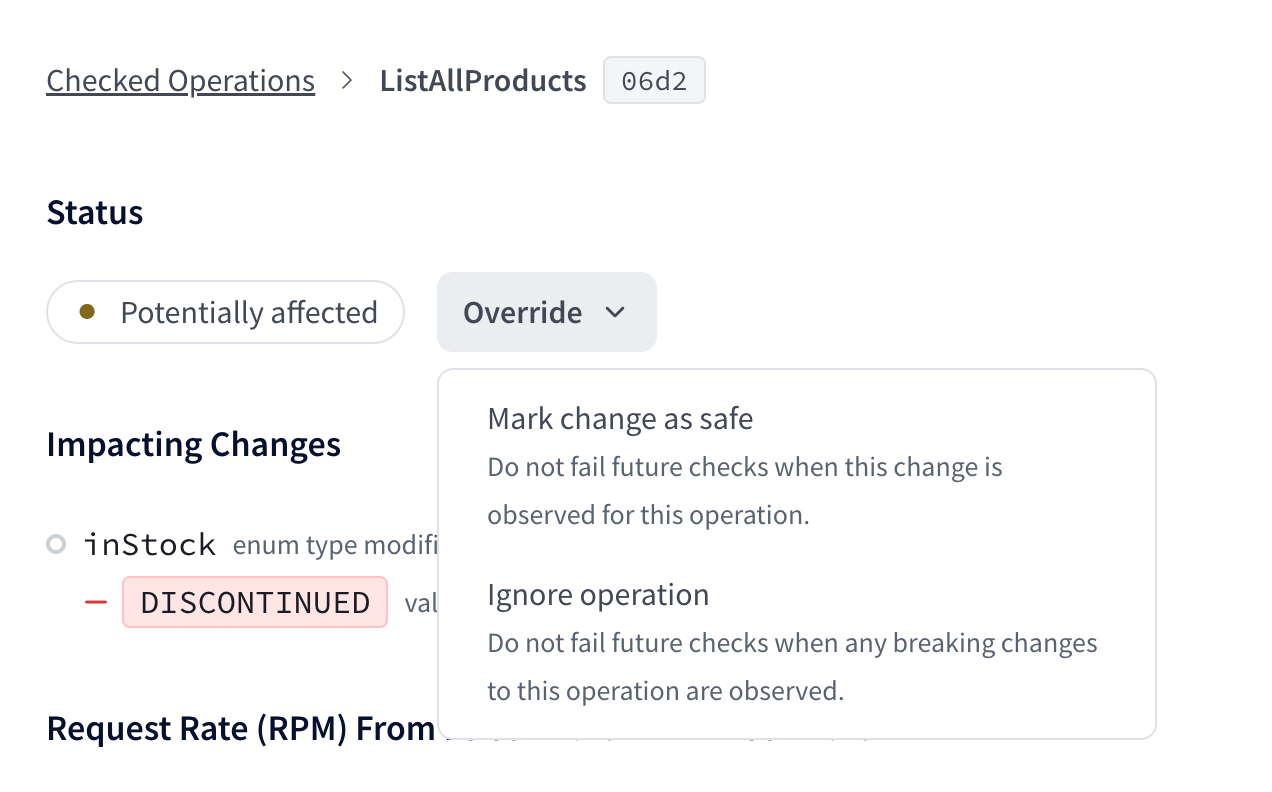Screen dimensions: 1272x792
Task: Click the Impacting Changes heading
Action: click(194, 444)
